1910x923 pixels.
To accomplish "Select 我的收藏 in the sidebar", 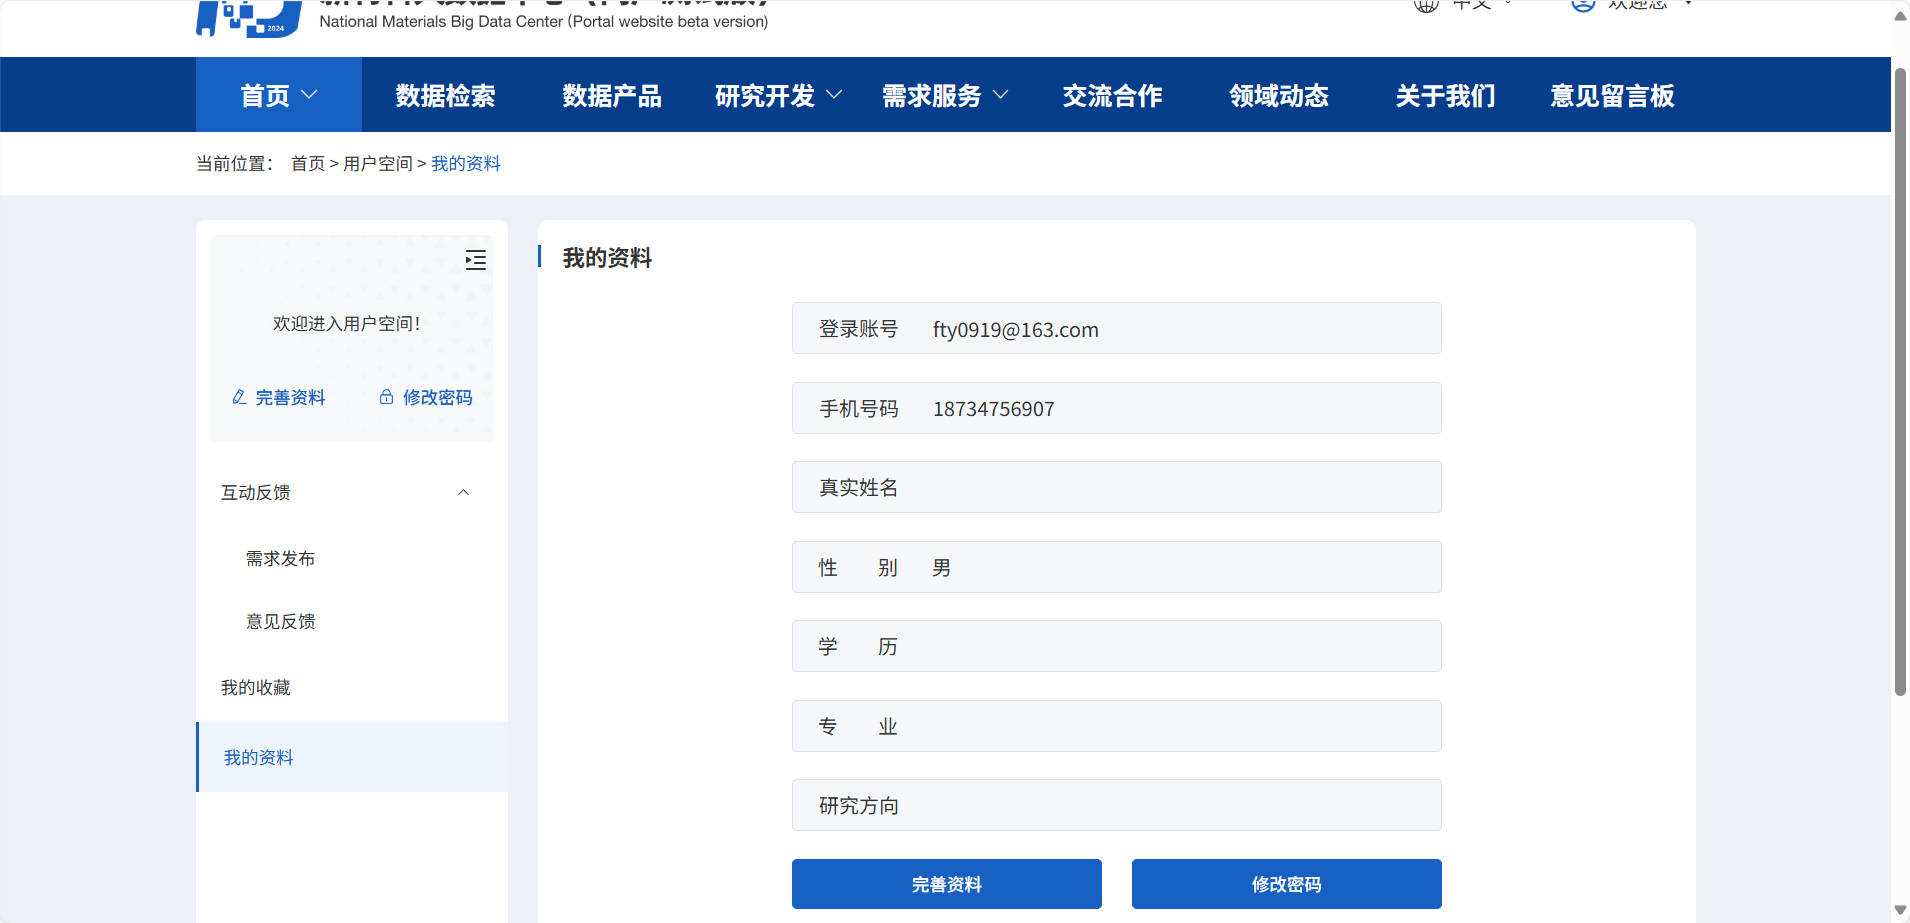I will (256, 687).
